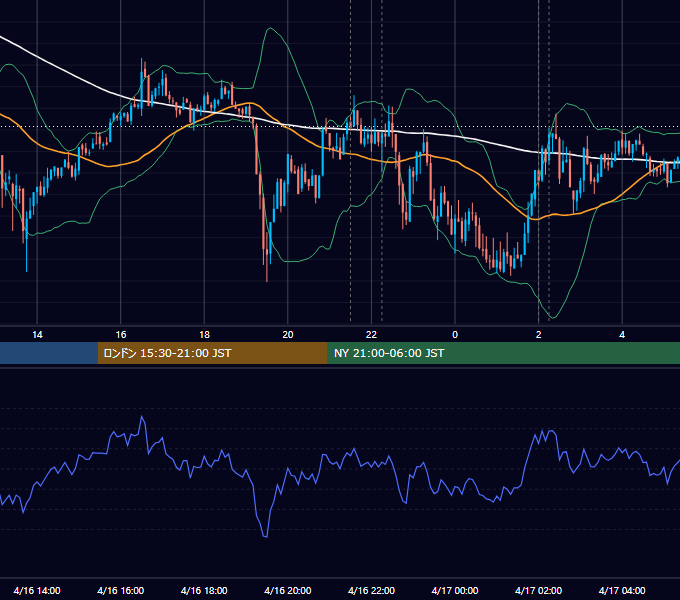The height and width of the screenshot is (600, 680).
Task: Click the NY 21:00-06:00 JST session bar
Action: 503,353
